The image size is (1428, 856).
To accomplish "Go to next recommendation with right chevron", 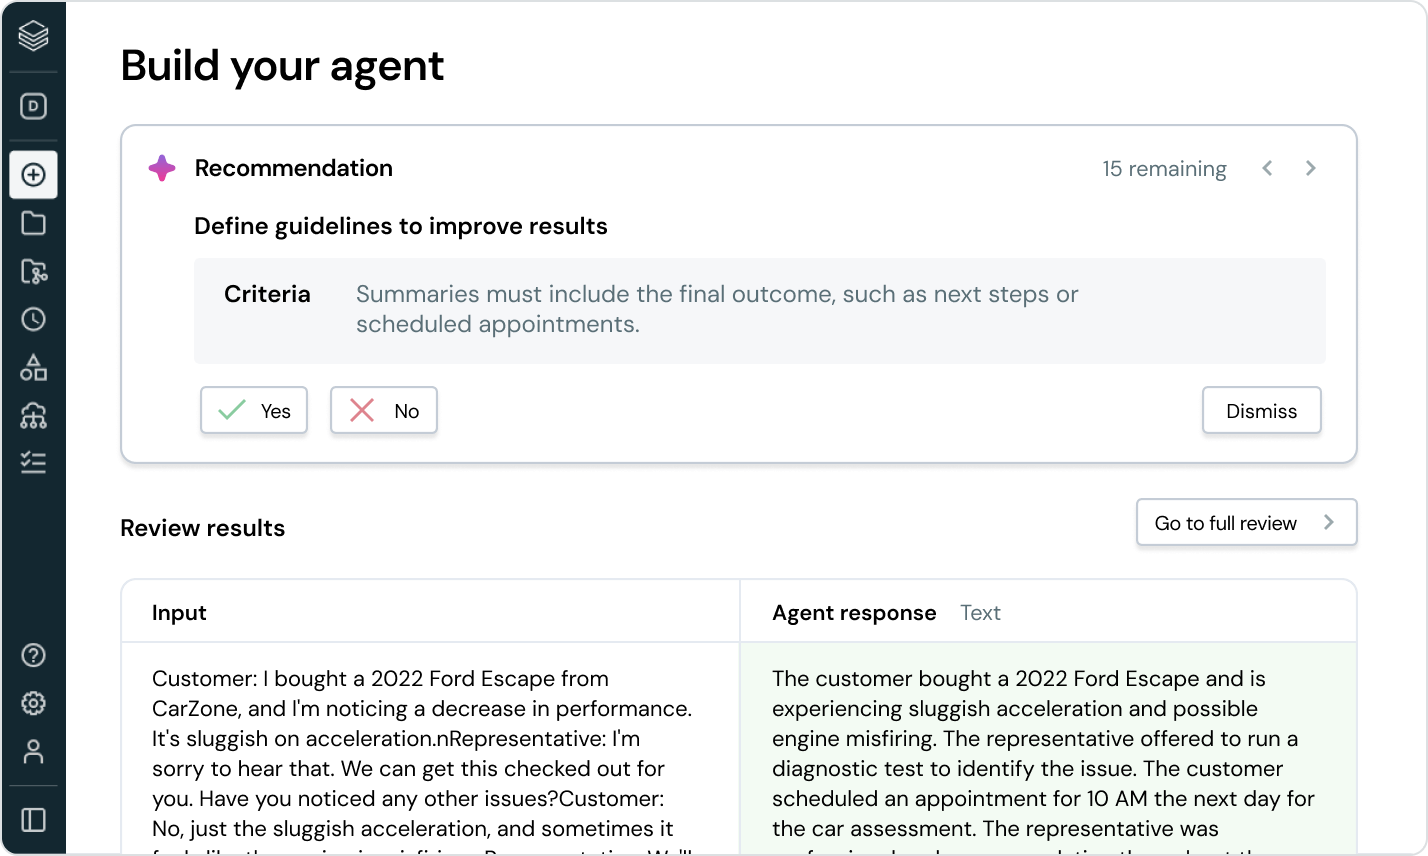I will pos(1311,168).
